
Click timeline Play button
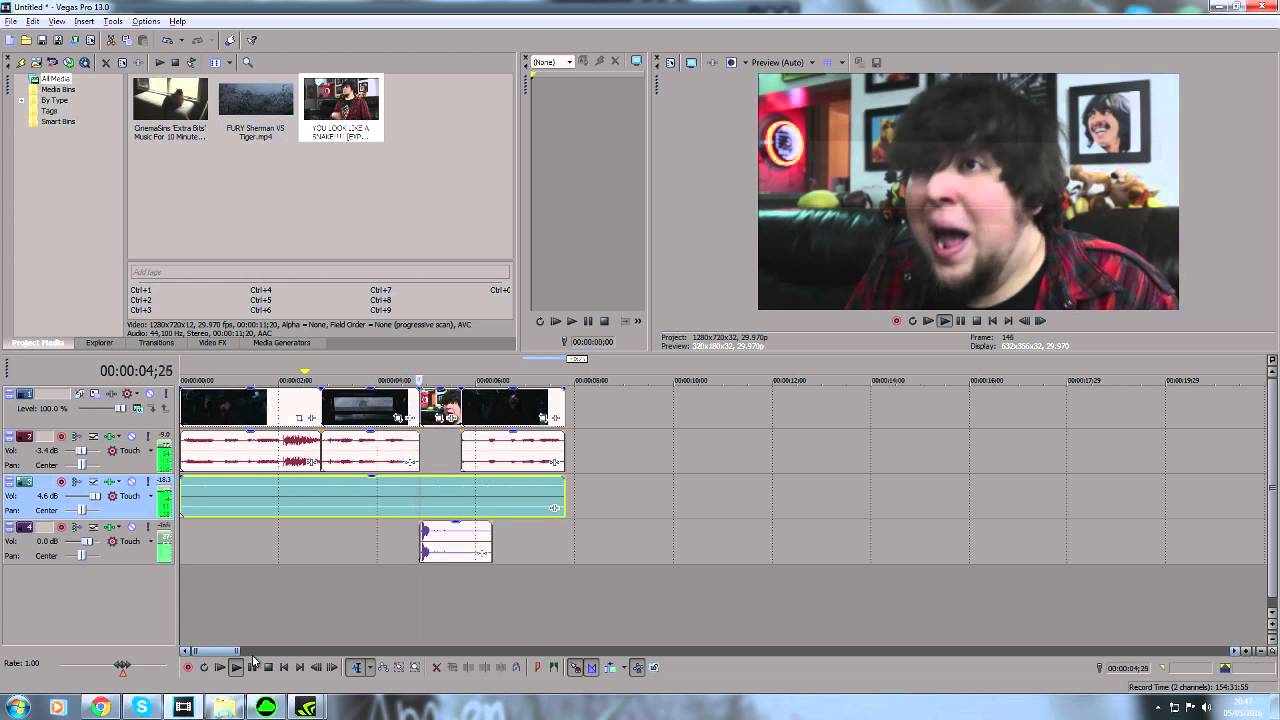click(236, 668)
